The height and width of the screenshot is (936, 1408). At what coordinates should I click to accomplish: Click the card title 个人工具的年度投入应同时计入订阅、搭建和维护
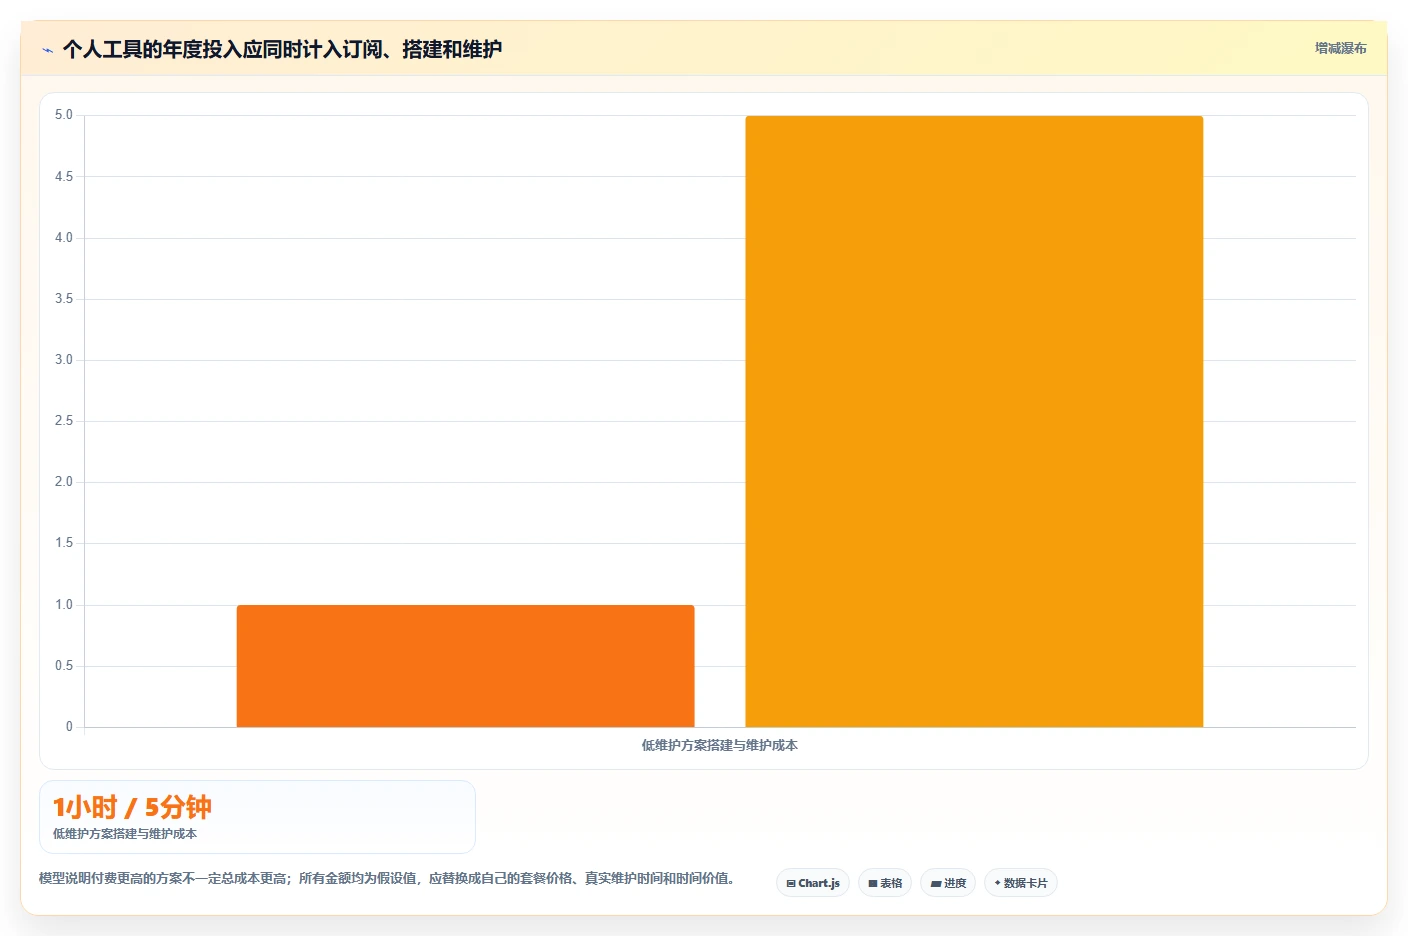tap(282, 49)
